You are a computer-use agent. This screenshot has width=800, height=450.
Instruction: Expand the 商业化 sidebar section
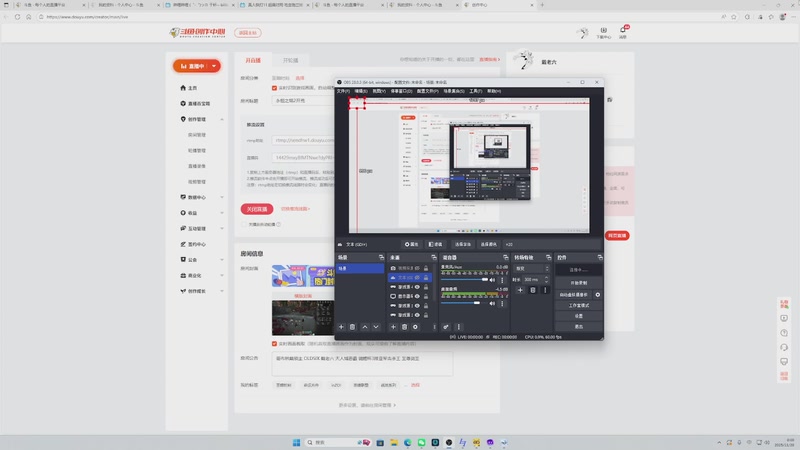coord(222,276)
